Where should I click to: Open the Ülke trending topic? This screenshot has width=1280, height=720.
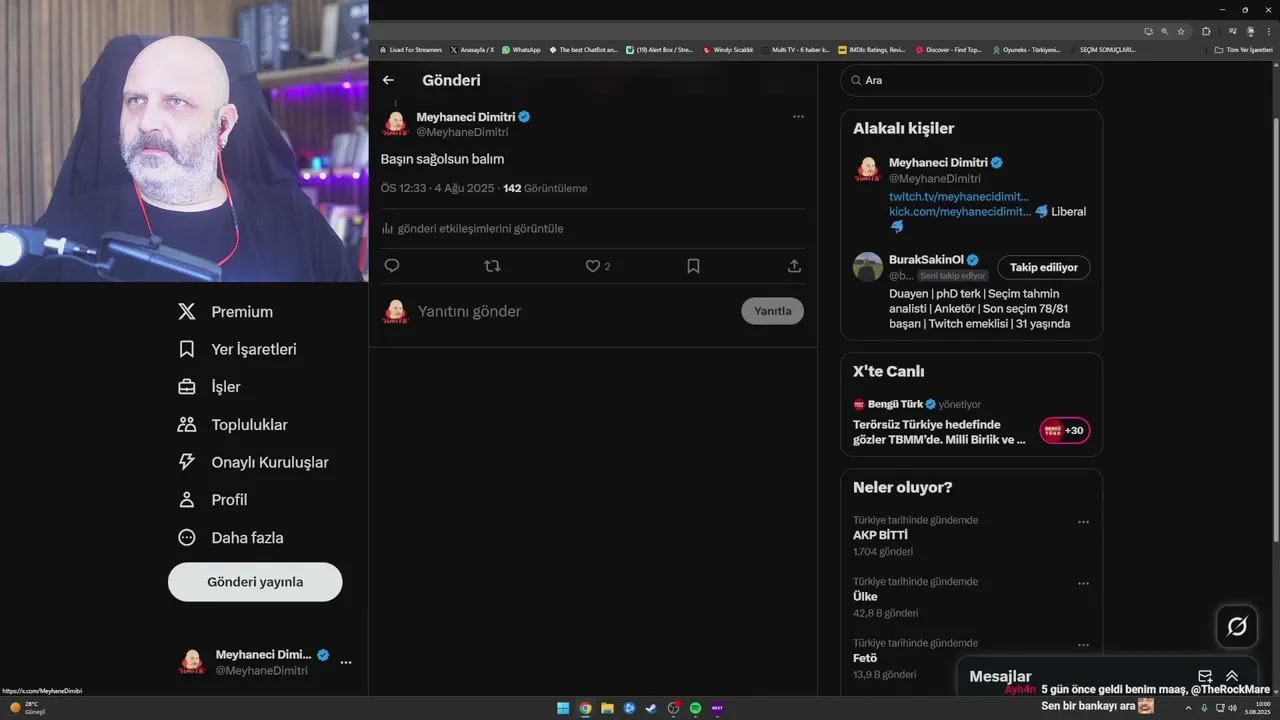[865, 597]
